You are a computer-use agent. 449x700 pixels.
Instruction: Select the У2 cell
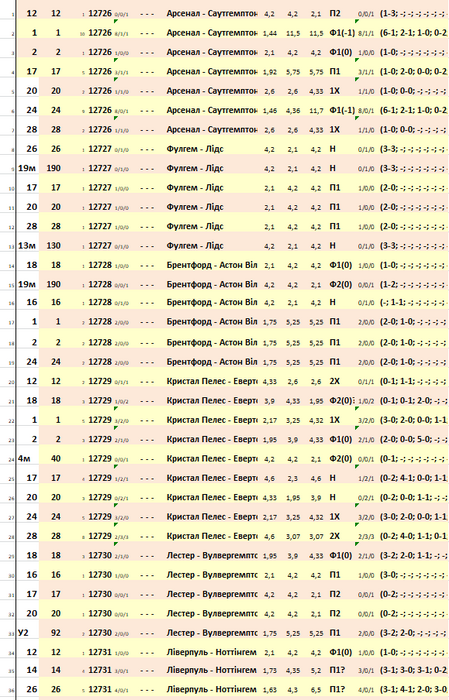click(x=23, y=633)
